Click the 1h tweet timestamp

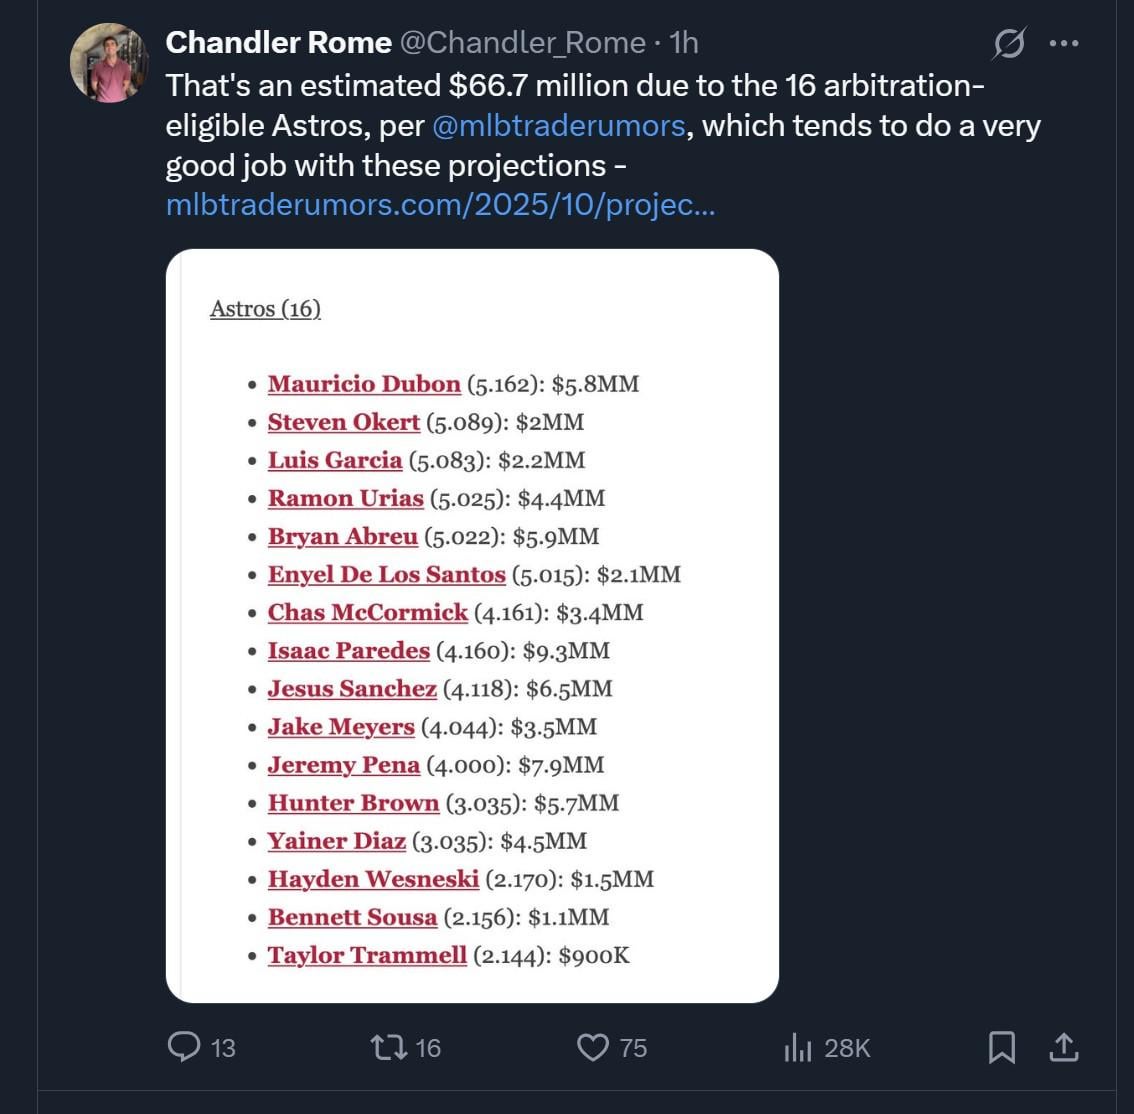[684, 42]
